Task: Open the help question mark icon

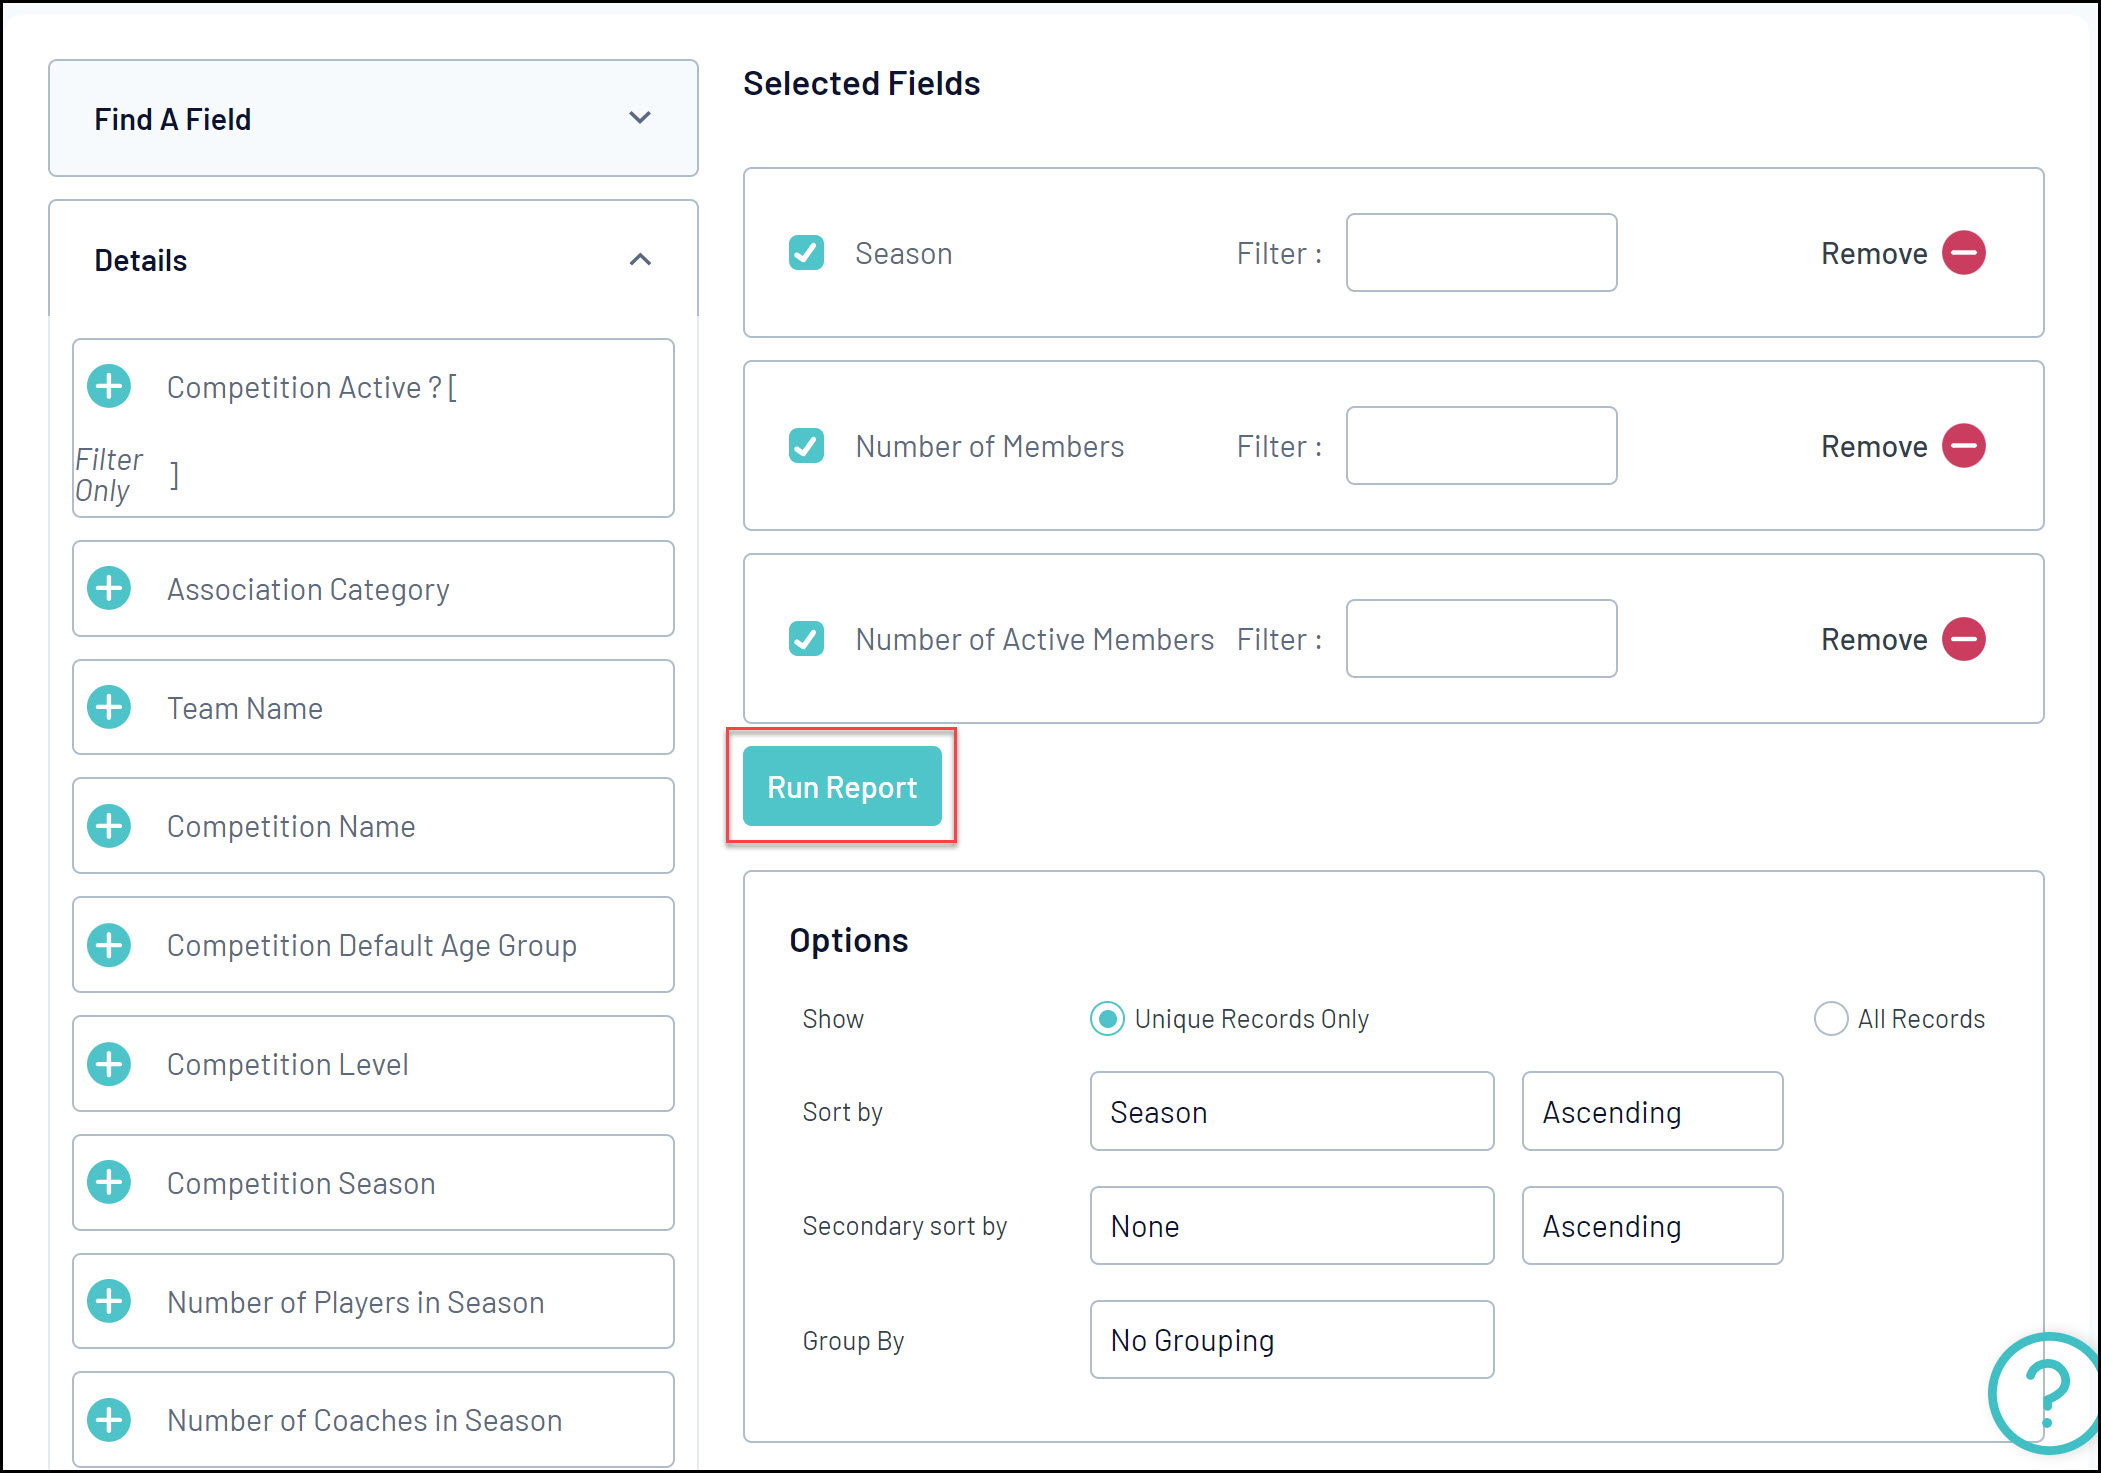Action: (2045, 1392)
